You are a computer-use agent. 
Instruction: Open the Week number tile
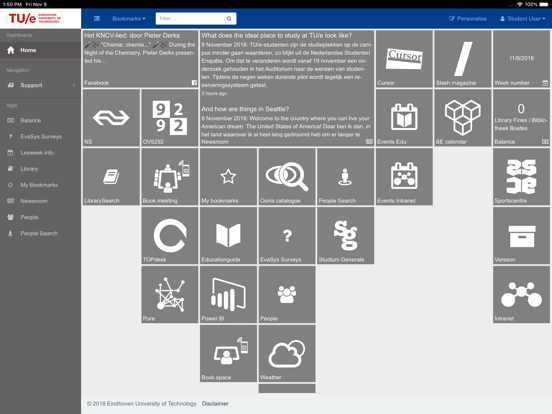coord(521,59)
